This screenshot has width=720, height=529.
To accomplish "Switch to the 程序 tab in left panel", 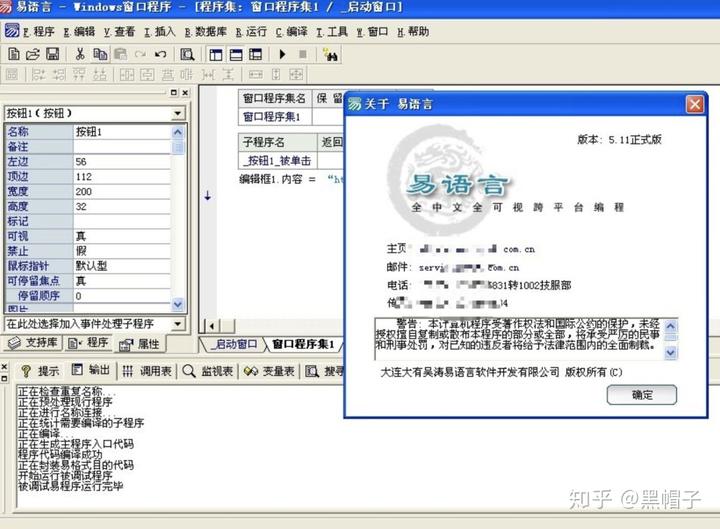I will (88, 343).
